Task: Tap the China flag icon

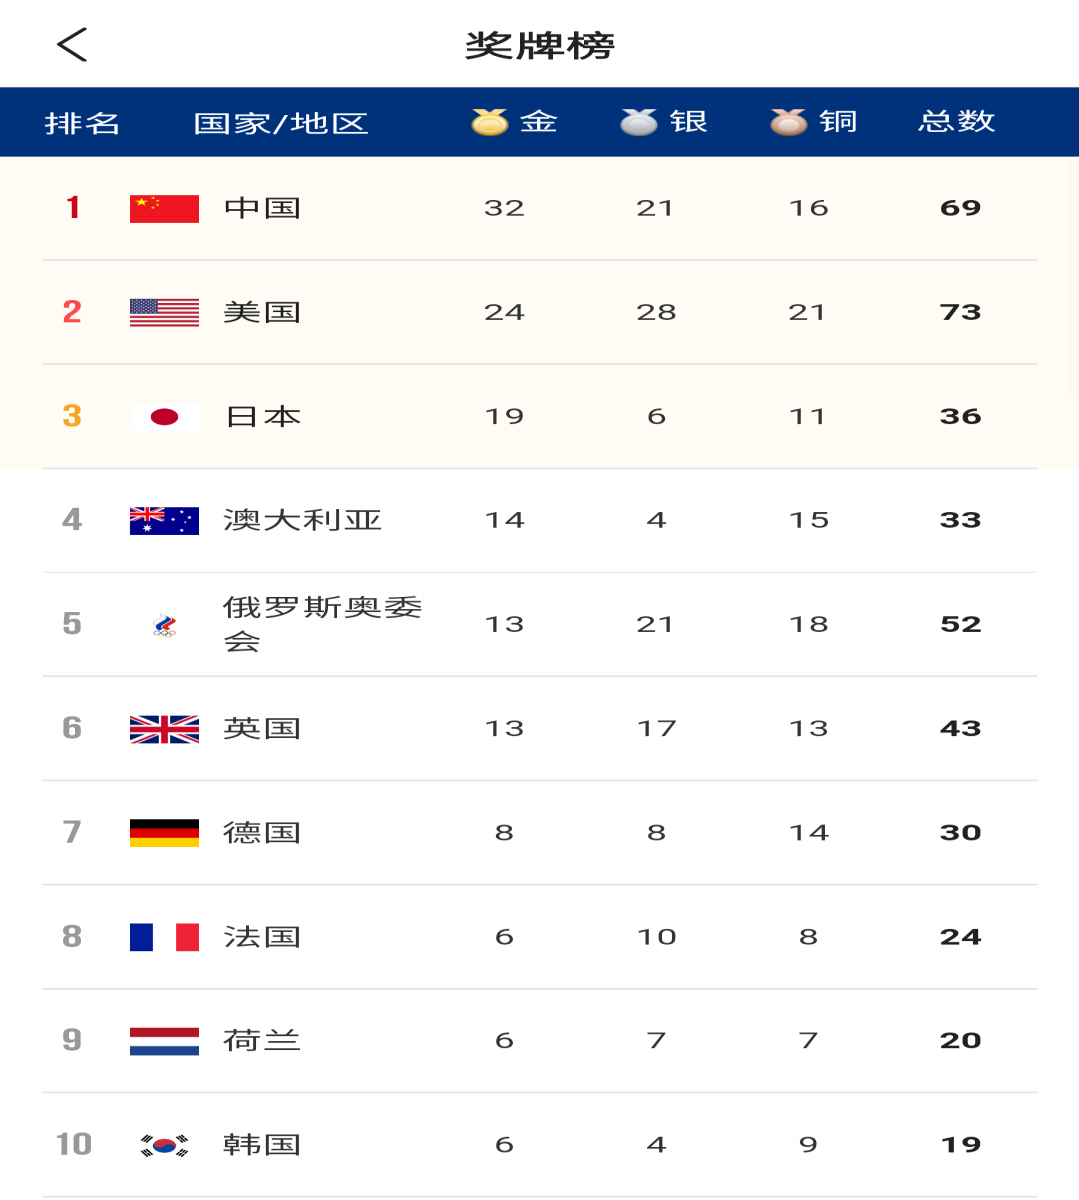Action: [x=164, y=208]
